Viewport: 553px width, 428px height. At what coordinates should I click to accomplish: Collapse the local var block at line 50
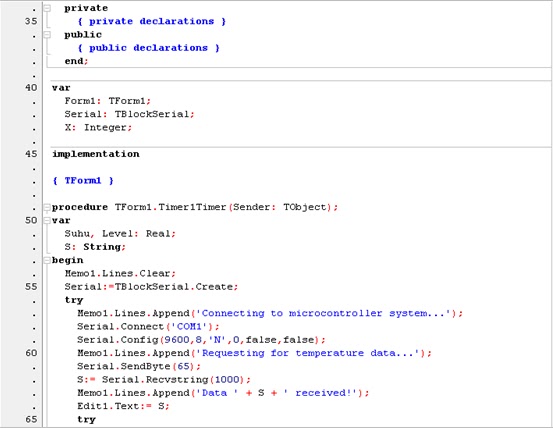coord(47,221)
